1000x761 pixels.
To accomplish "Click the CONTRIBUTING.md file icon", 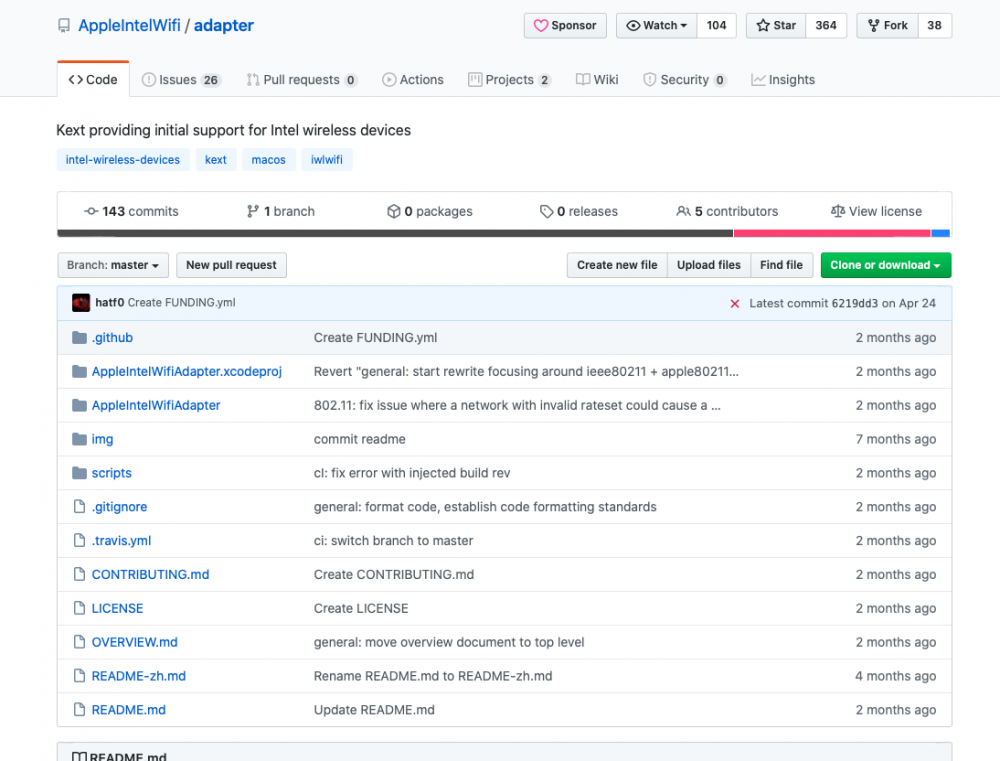I will pyautogui.click(x=79, y=574).
